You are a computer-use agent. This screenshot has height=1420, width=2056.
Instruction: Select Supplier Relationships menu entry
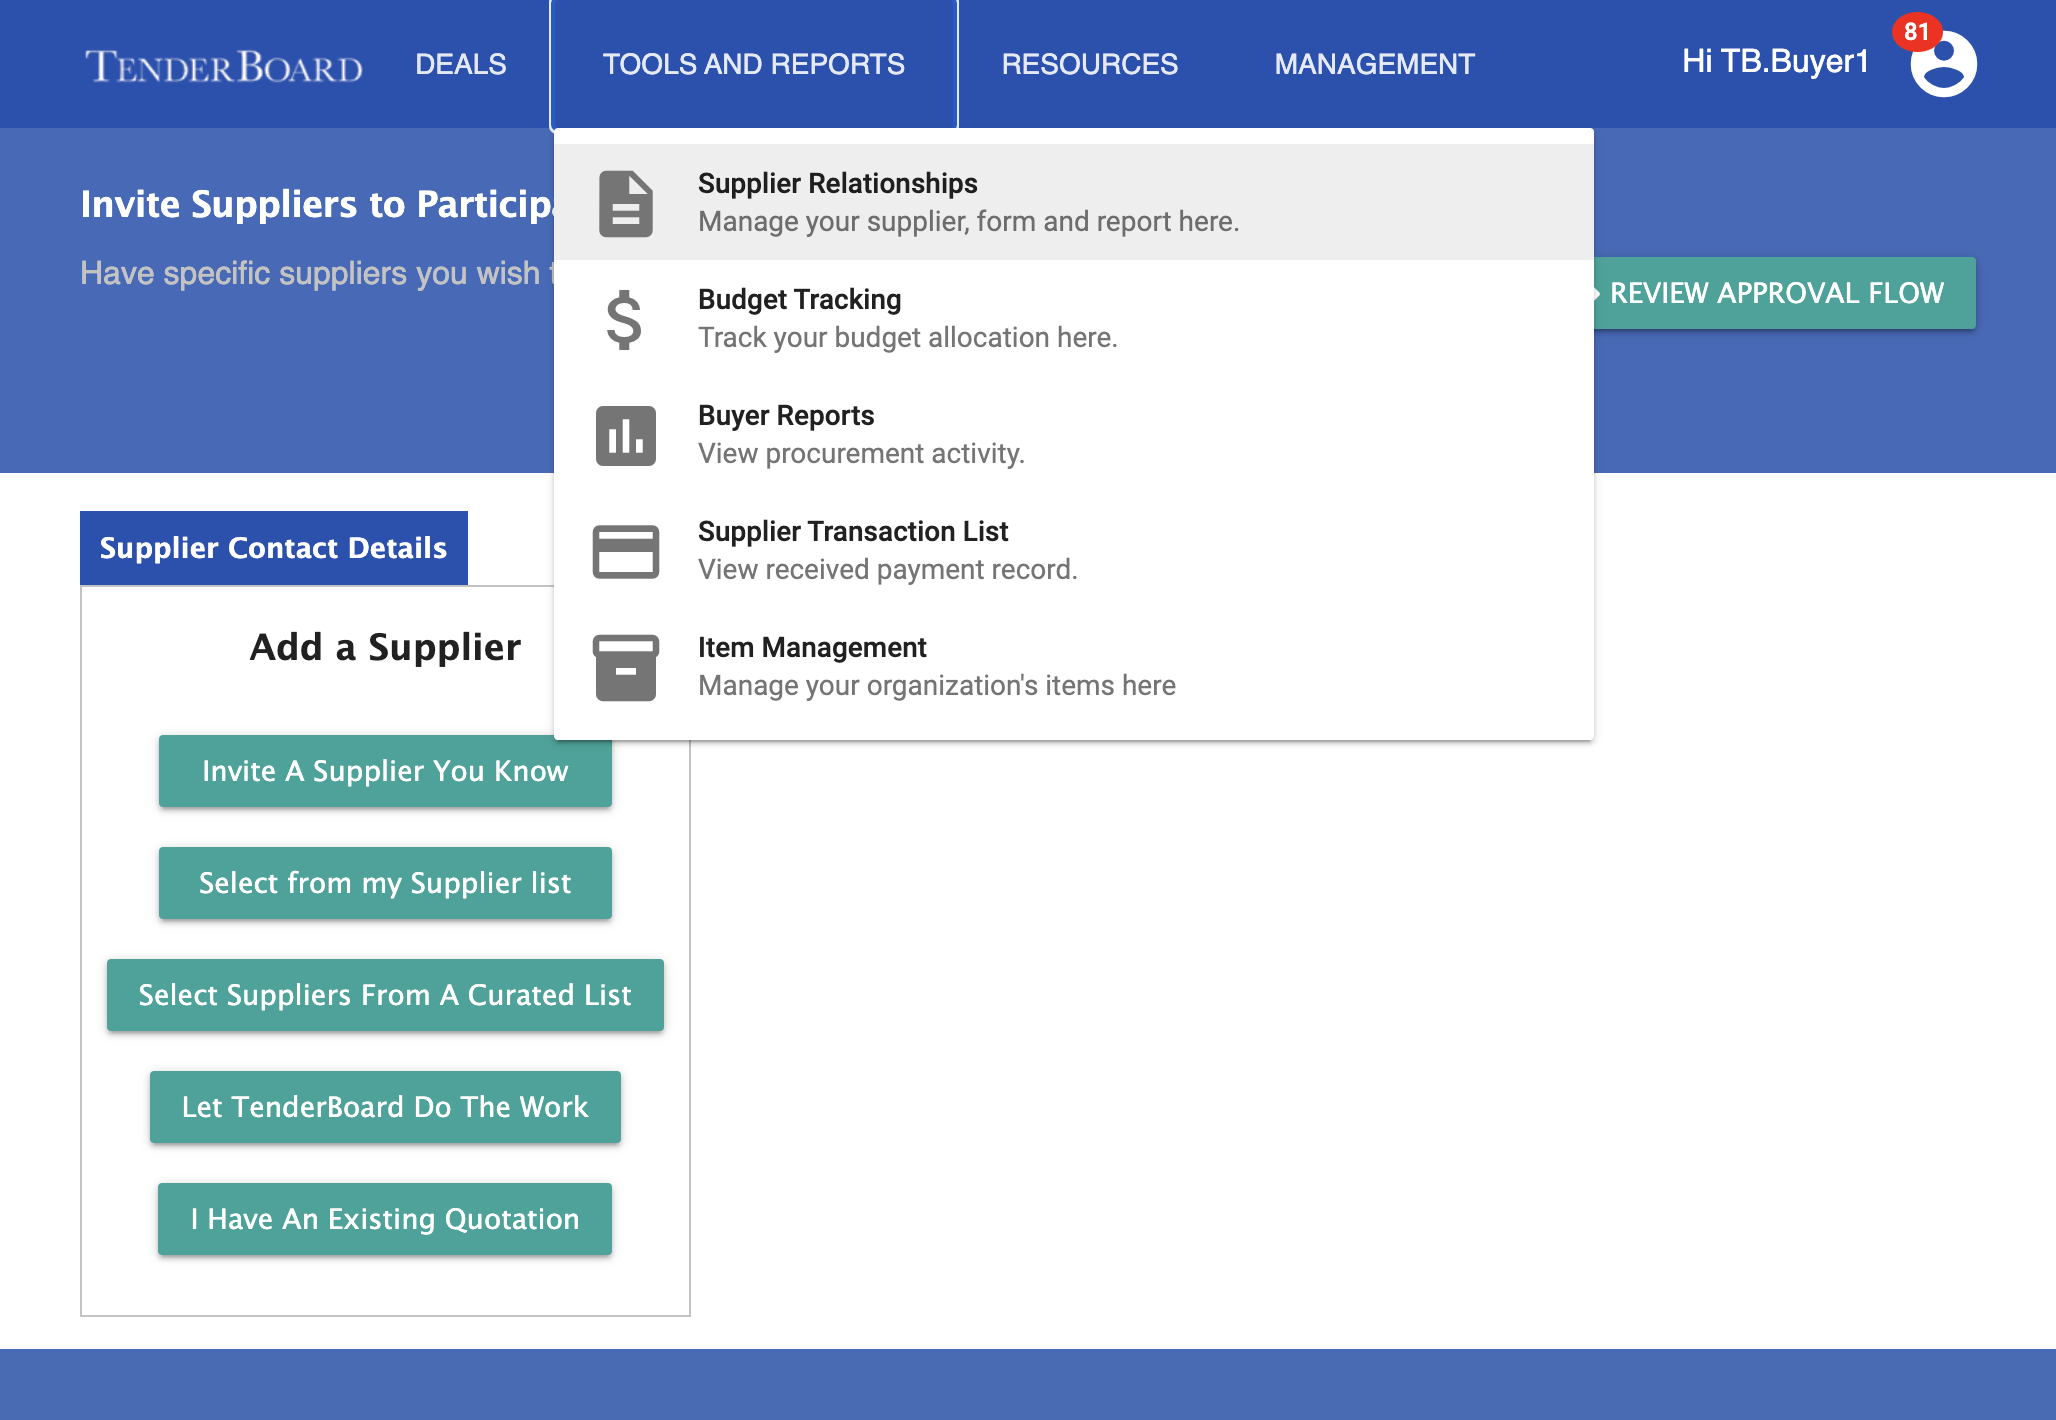coord(1074,202)
